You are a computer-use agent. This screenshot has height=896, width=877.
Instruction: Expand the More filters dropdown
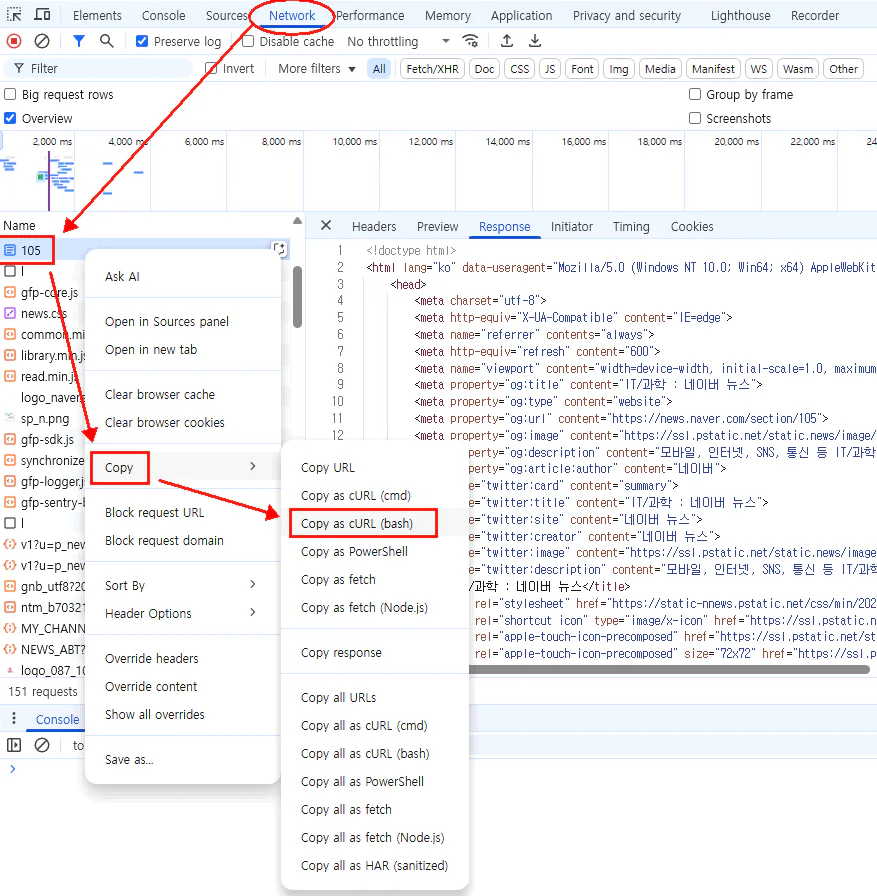click(317, 69)
